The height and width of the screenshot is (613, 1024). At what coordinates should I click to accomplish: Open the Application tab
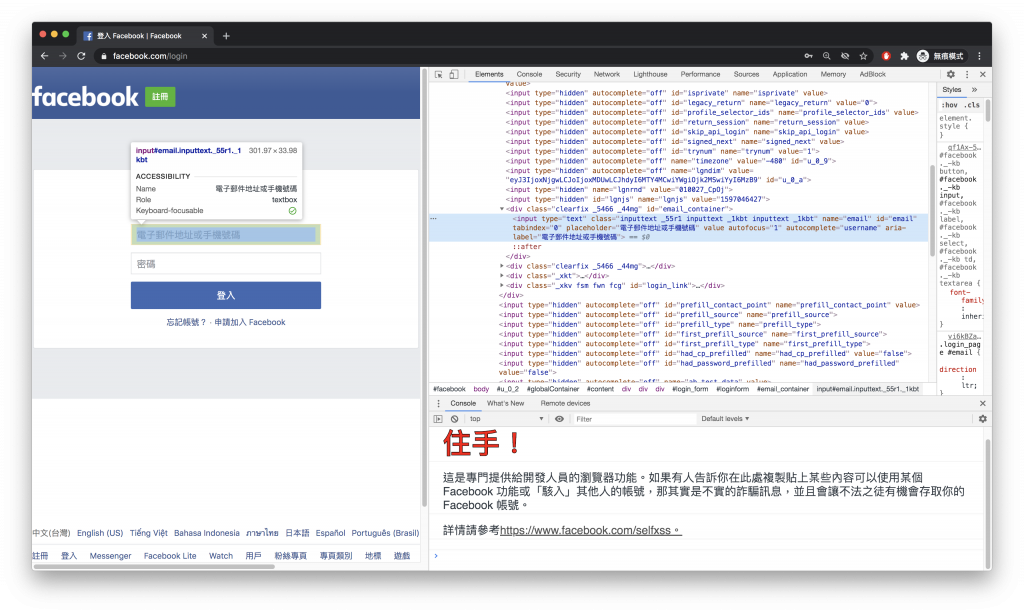click(790, 74)
